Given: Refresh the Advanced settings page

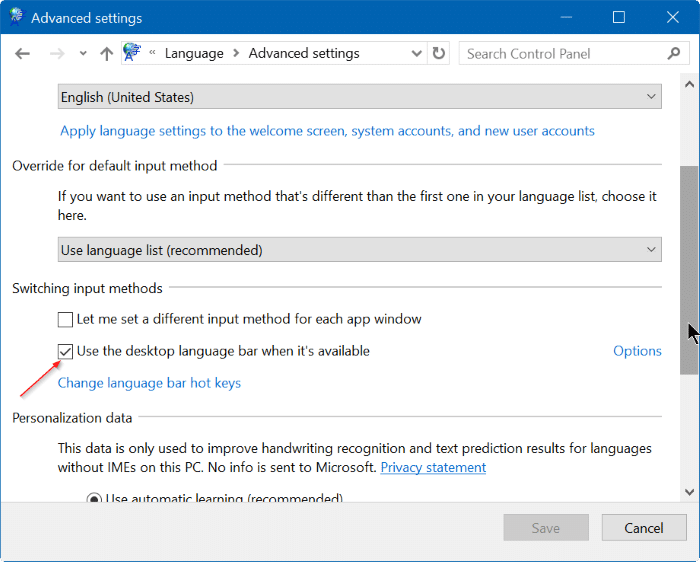Looking at the screenshot, I should (438, 54).
